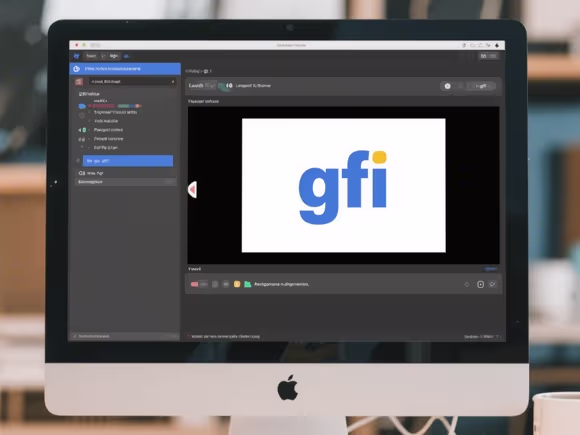This screenshot has width=580, height=435.
Task: Click the green speaker icon in the sidebar list
Action: pos(82,130)
